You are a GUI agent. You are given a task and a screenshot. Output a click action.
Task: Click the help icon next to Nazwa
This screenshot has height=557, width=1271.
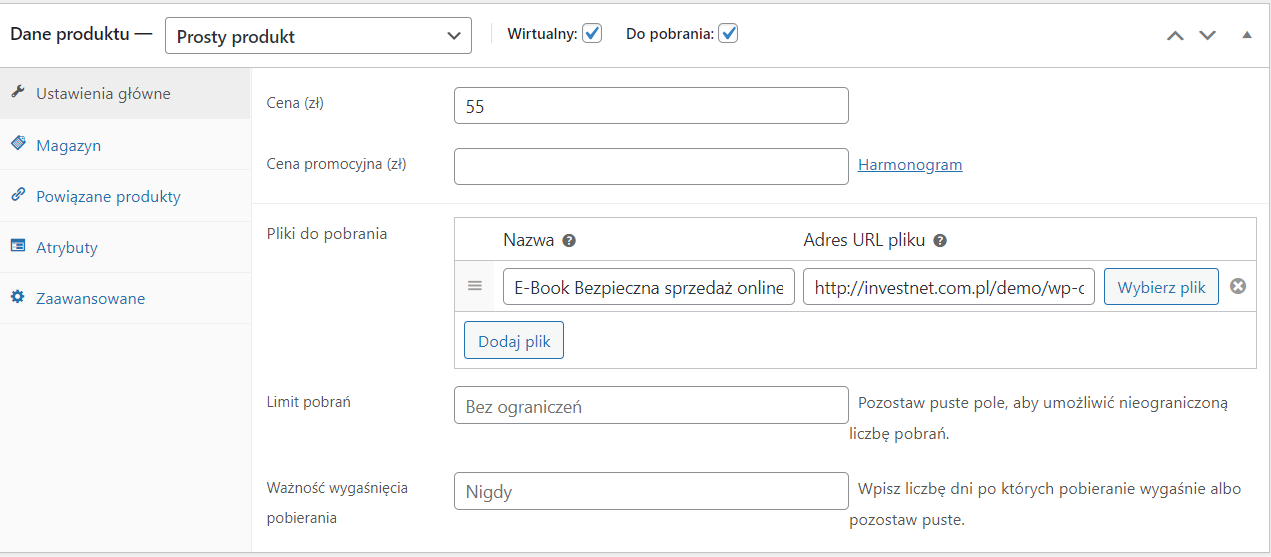click(569, 241)
